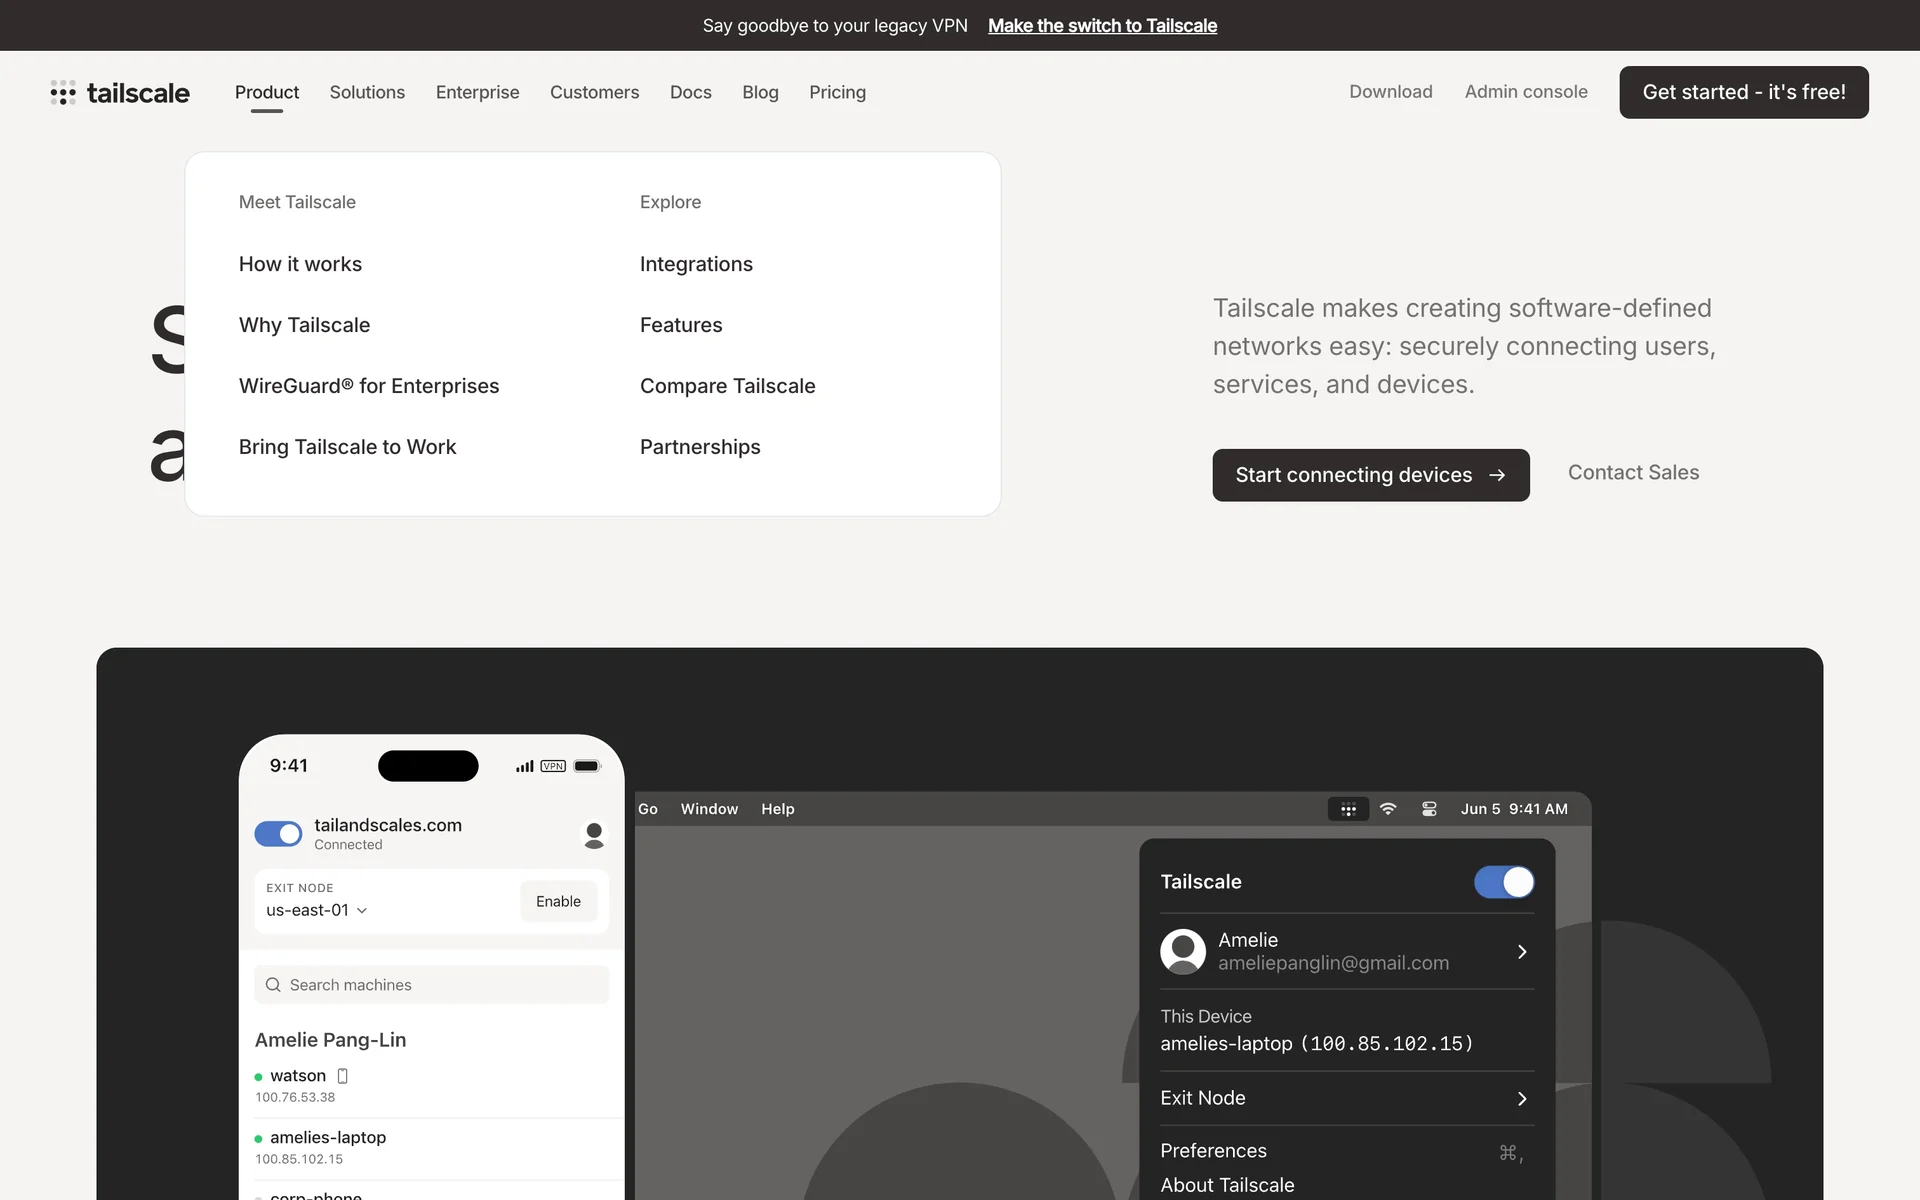
Task: Click the Search machines field
Action: (x=440, y=985)
